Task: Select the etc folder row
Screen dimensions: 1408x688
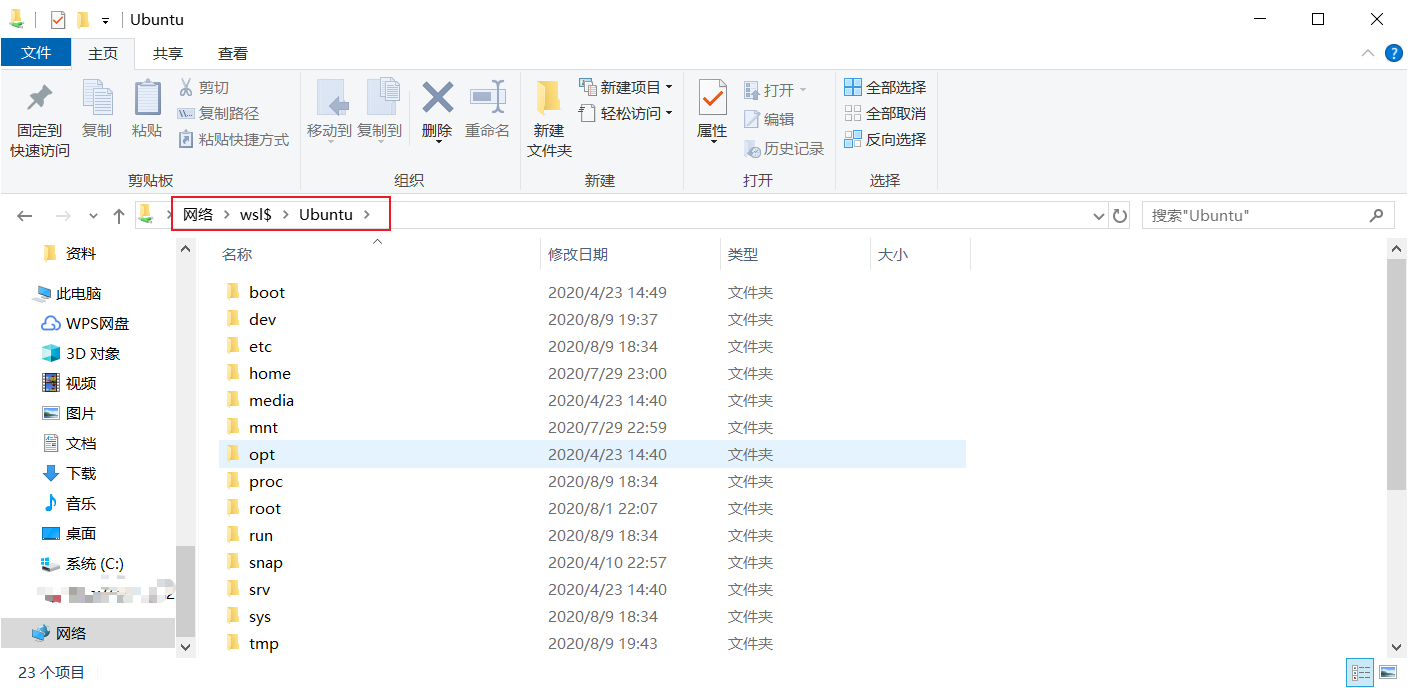Action: (592, 346)
